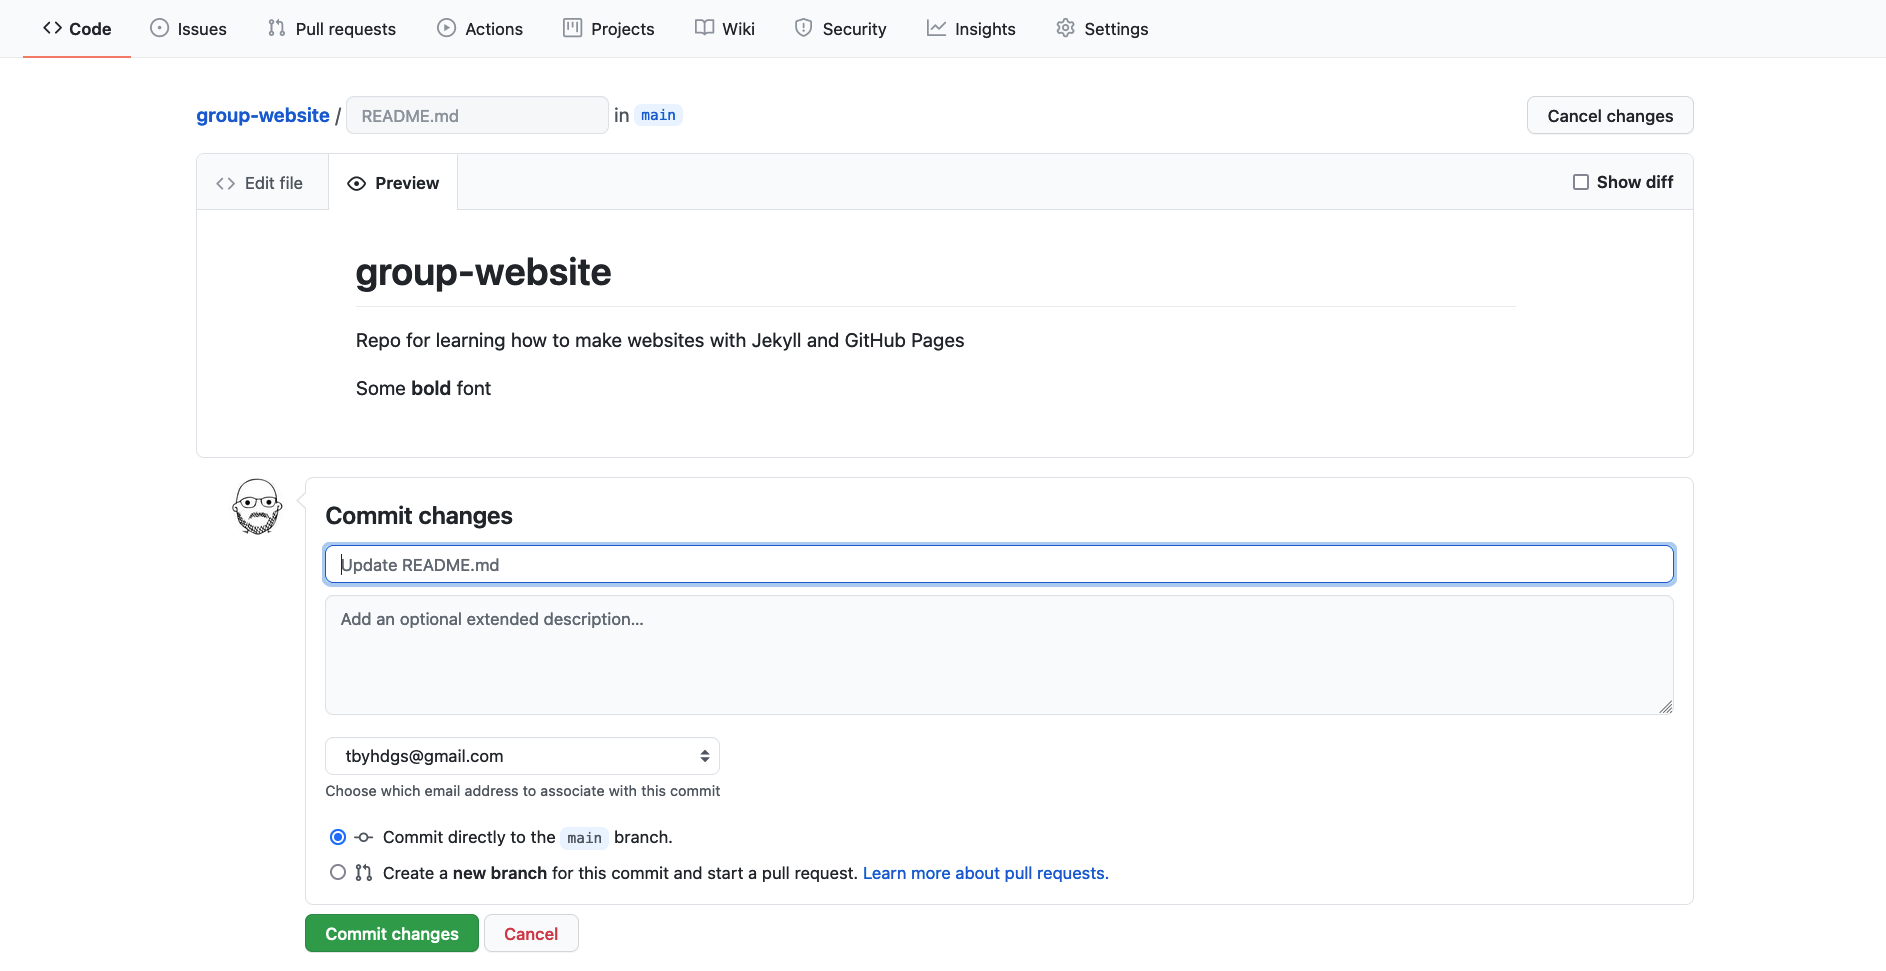Click the Commit changes heading
The height and width of the screenshot is (971, 1886).
point(419,516)
